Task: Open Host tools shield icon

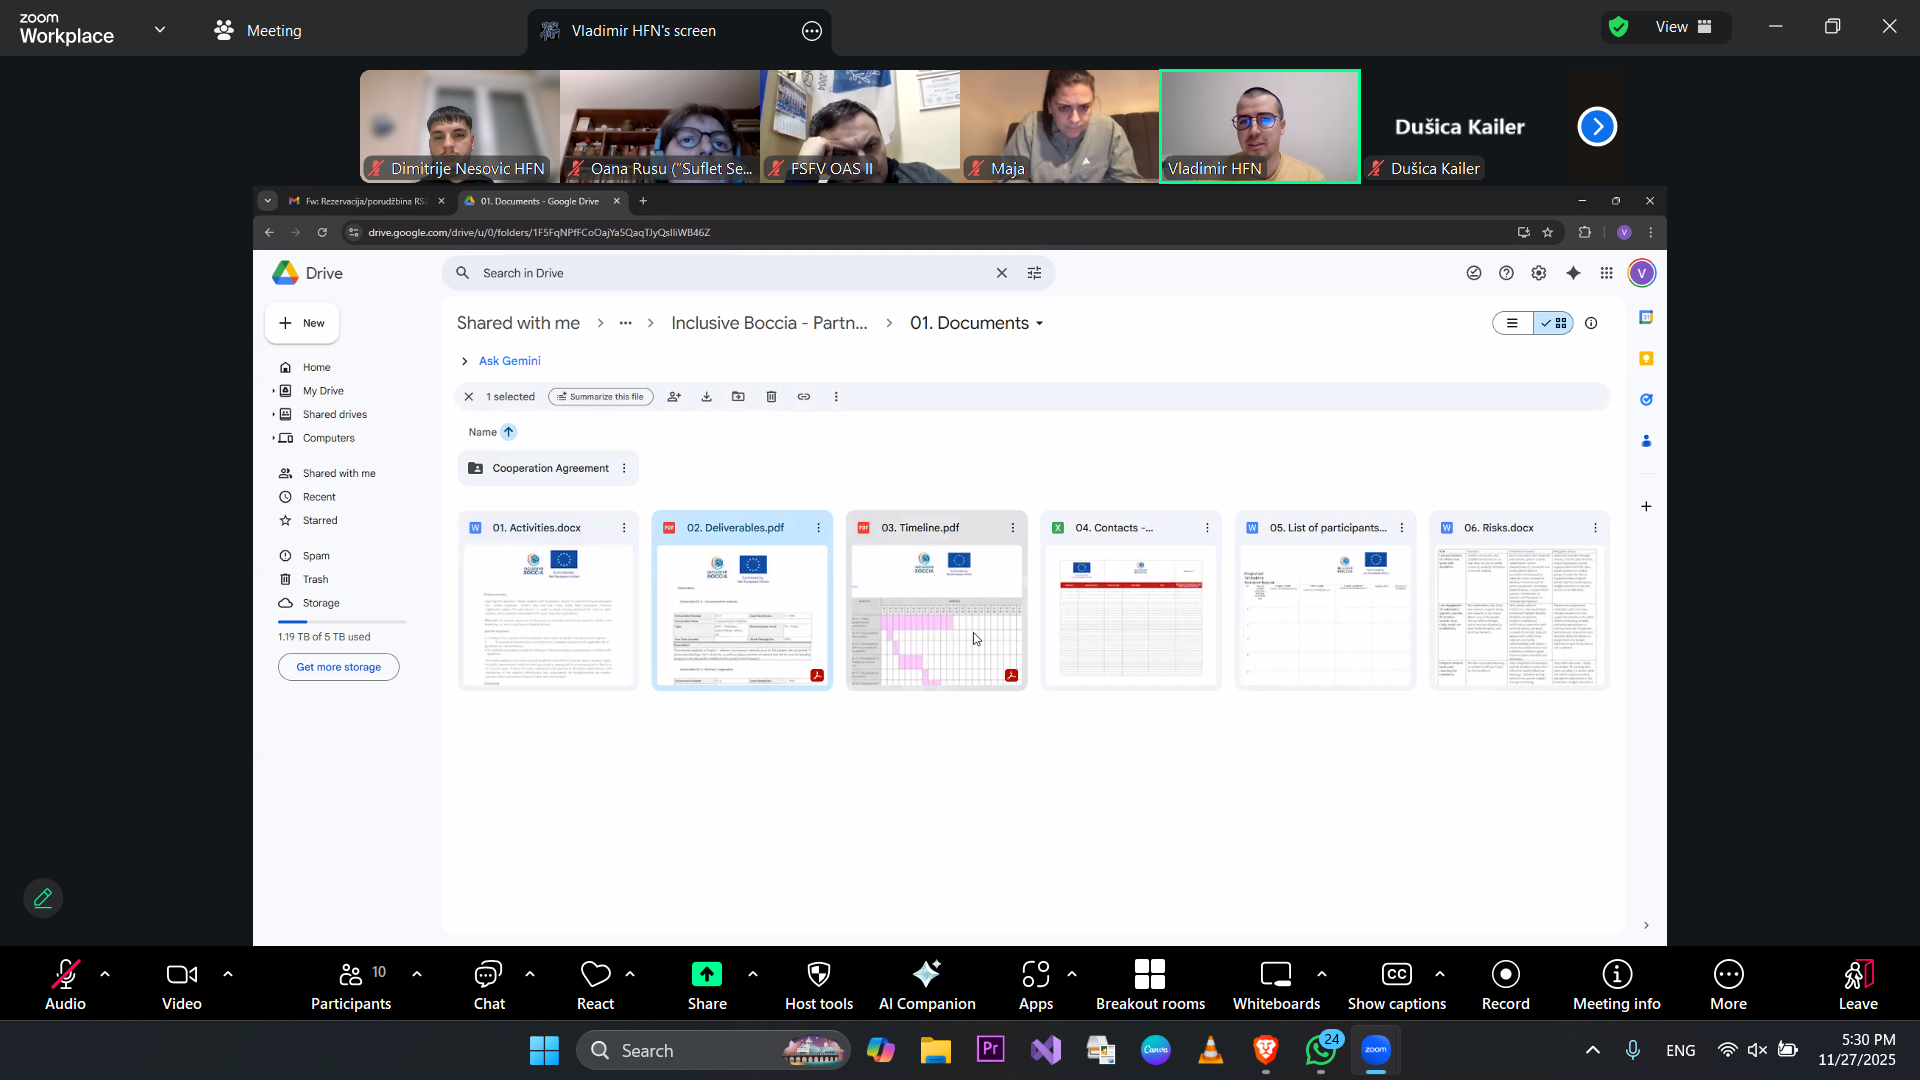Action: (x=818, y=975)
